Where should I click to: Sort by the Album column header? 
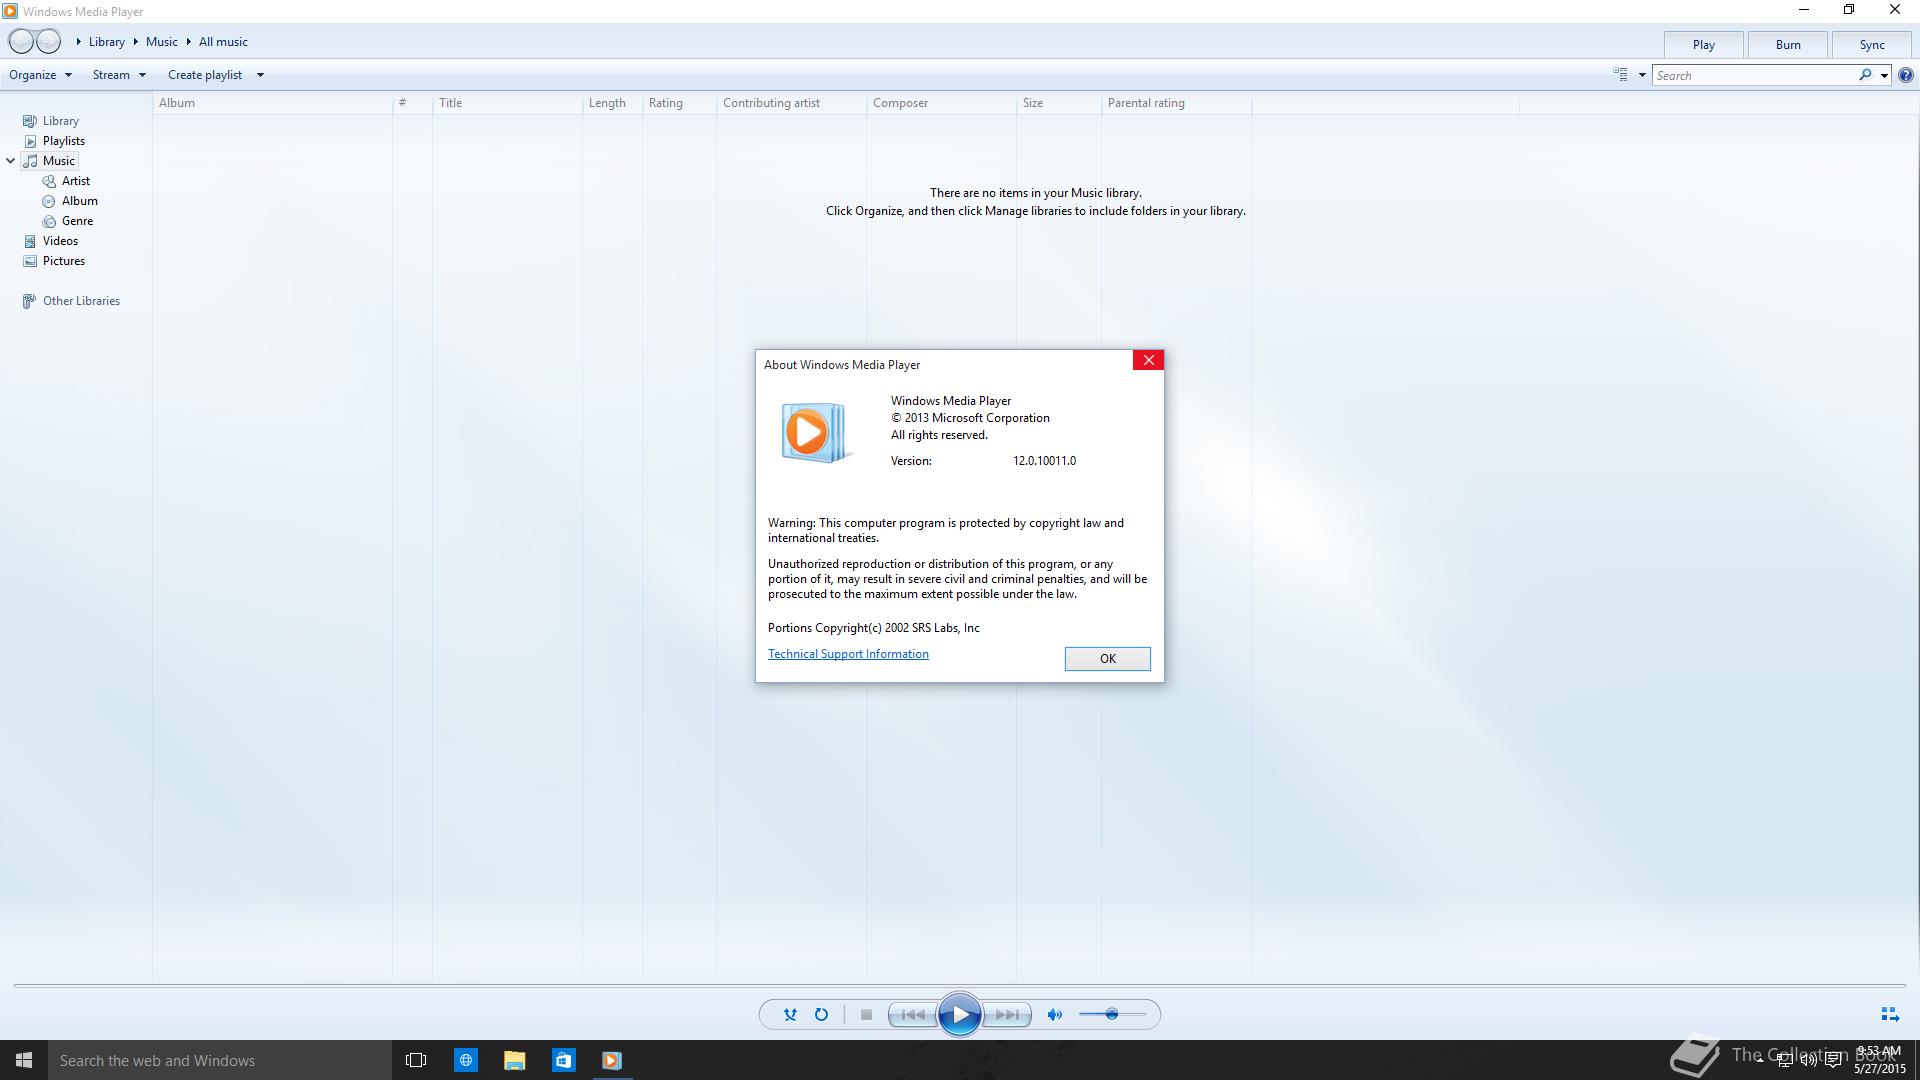273,103
